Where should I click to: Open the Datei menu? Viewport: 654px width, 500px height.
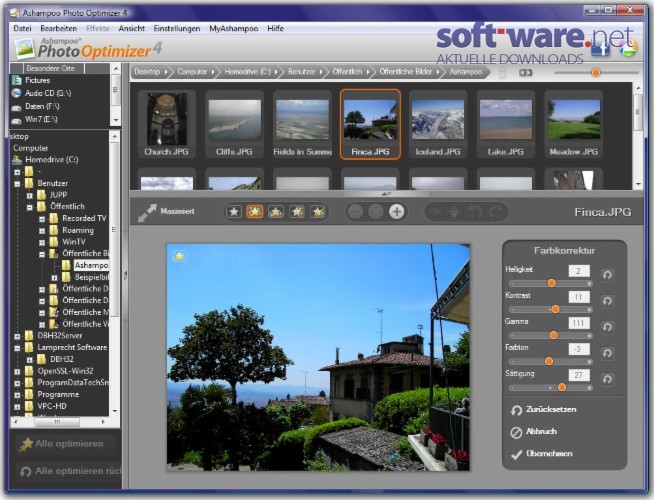point(22,28)
